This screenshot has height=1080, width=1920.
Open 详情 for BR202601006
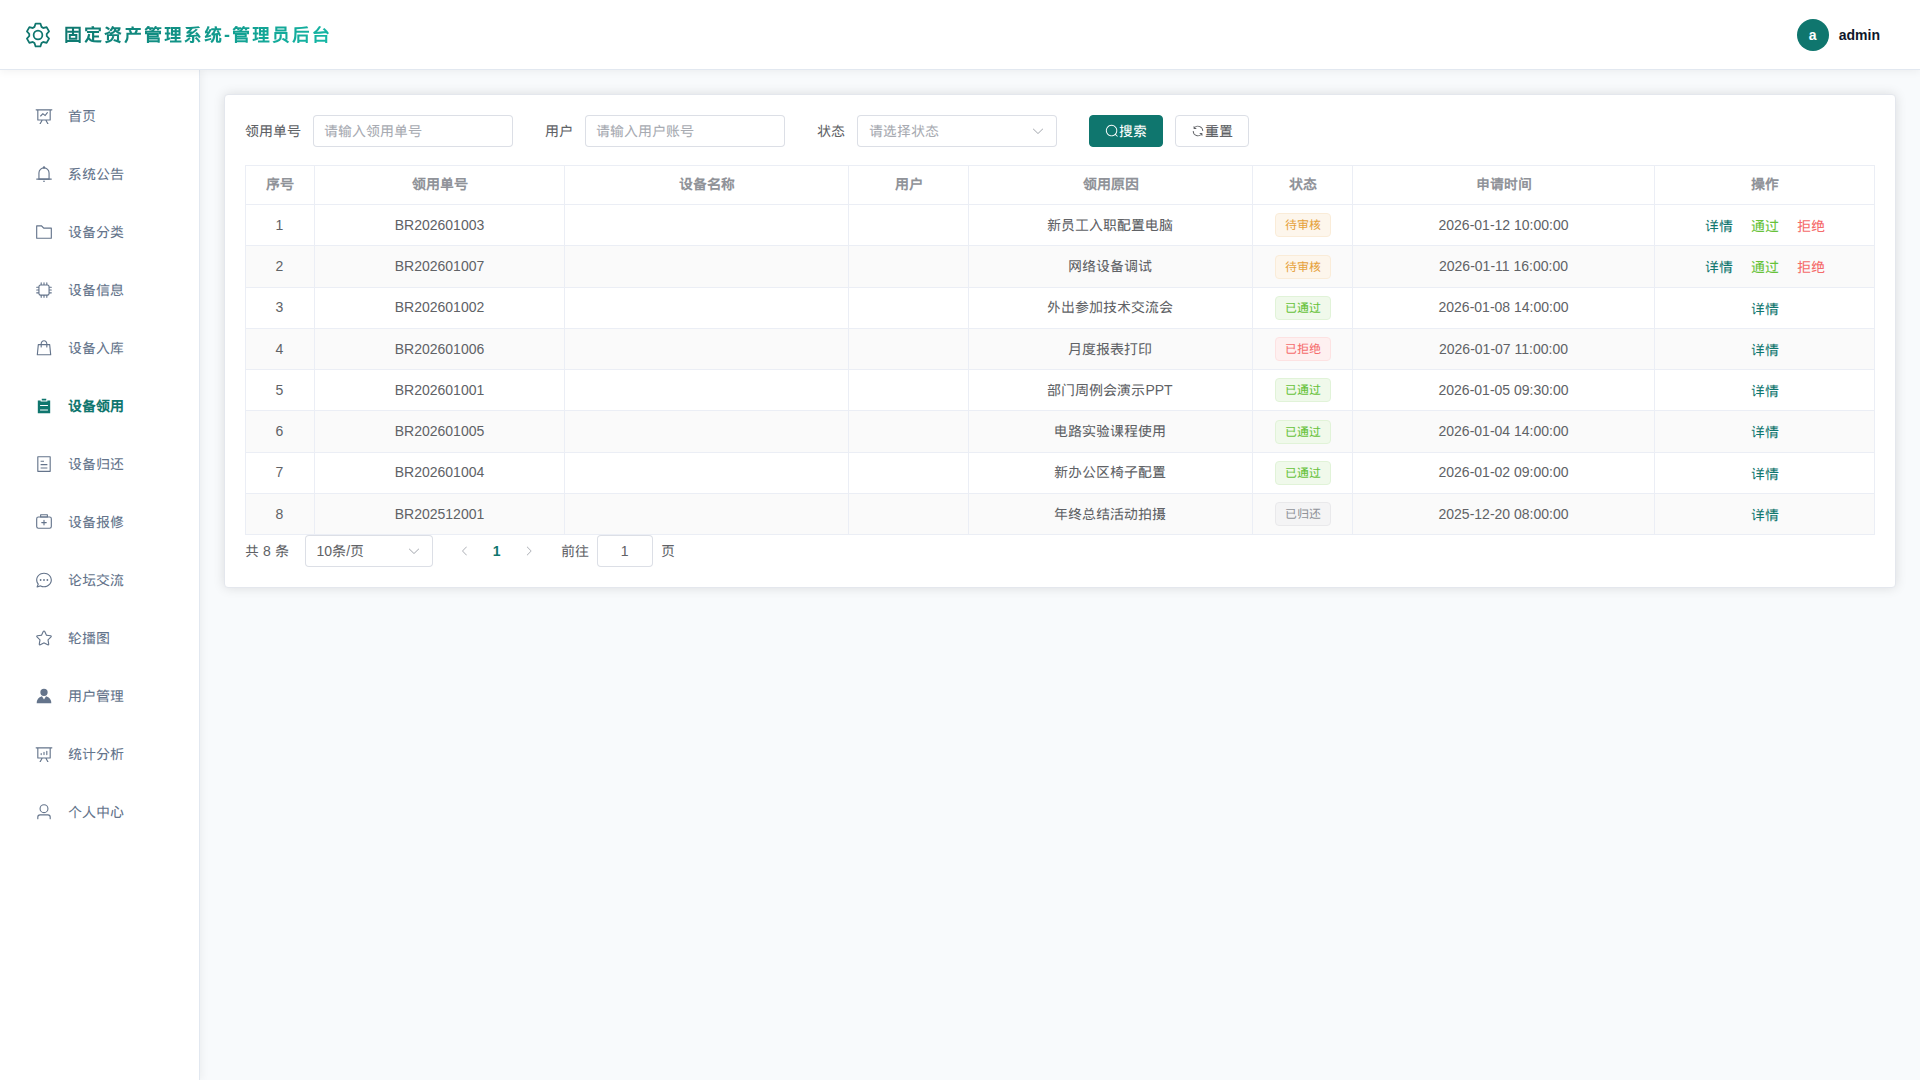[1764, 350]
